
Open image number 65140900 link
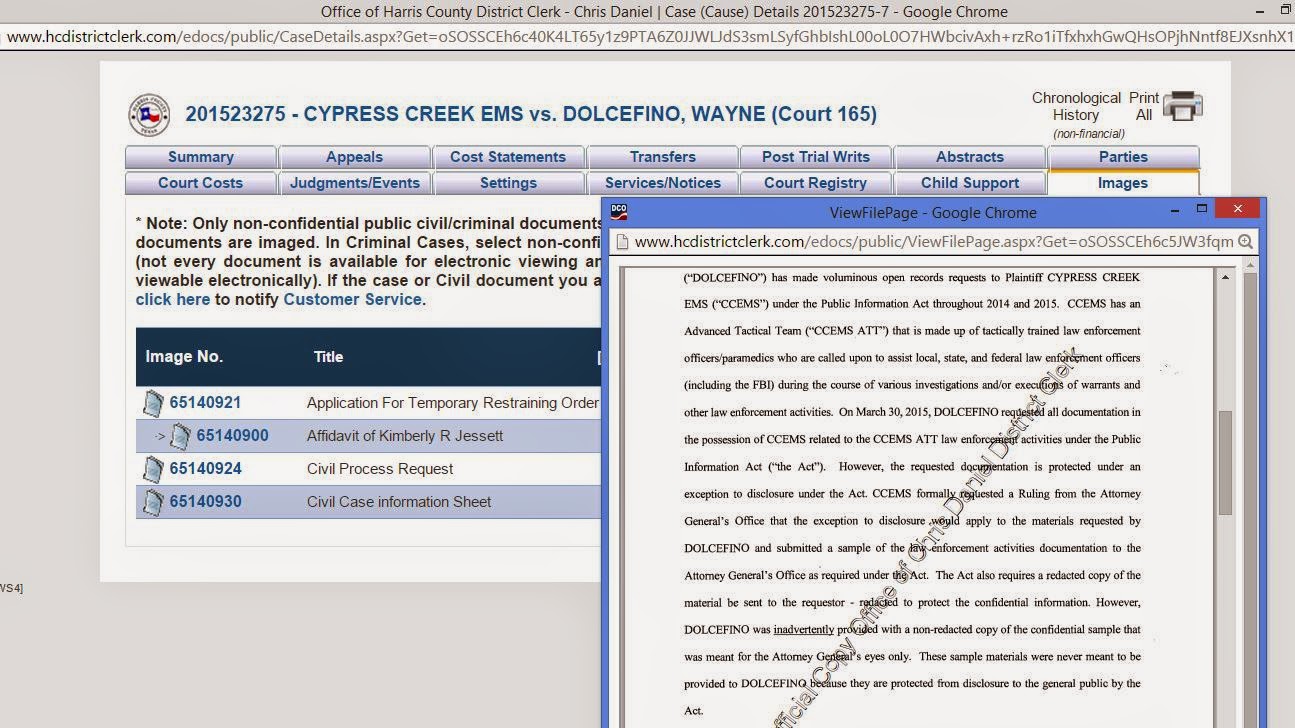(x=232, y=436)
